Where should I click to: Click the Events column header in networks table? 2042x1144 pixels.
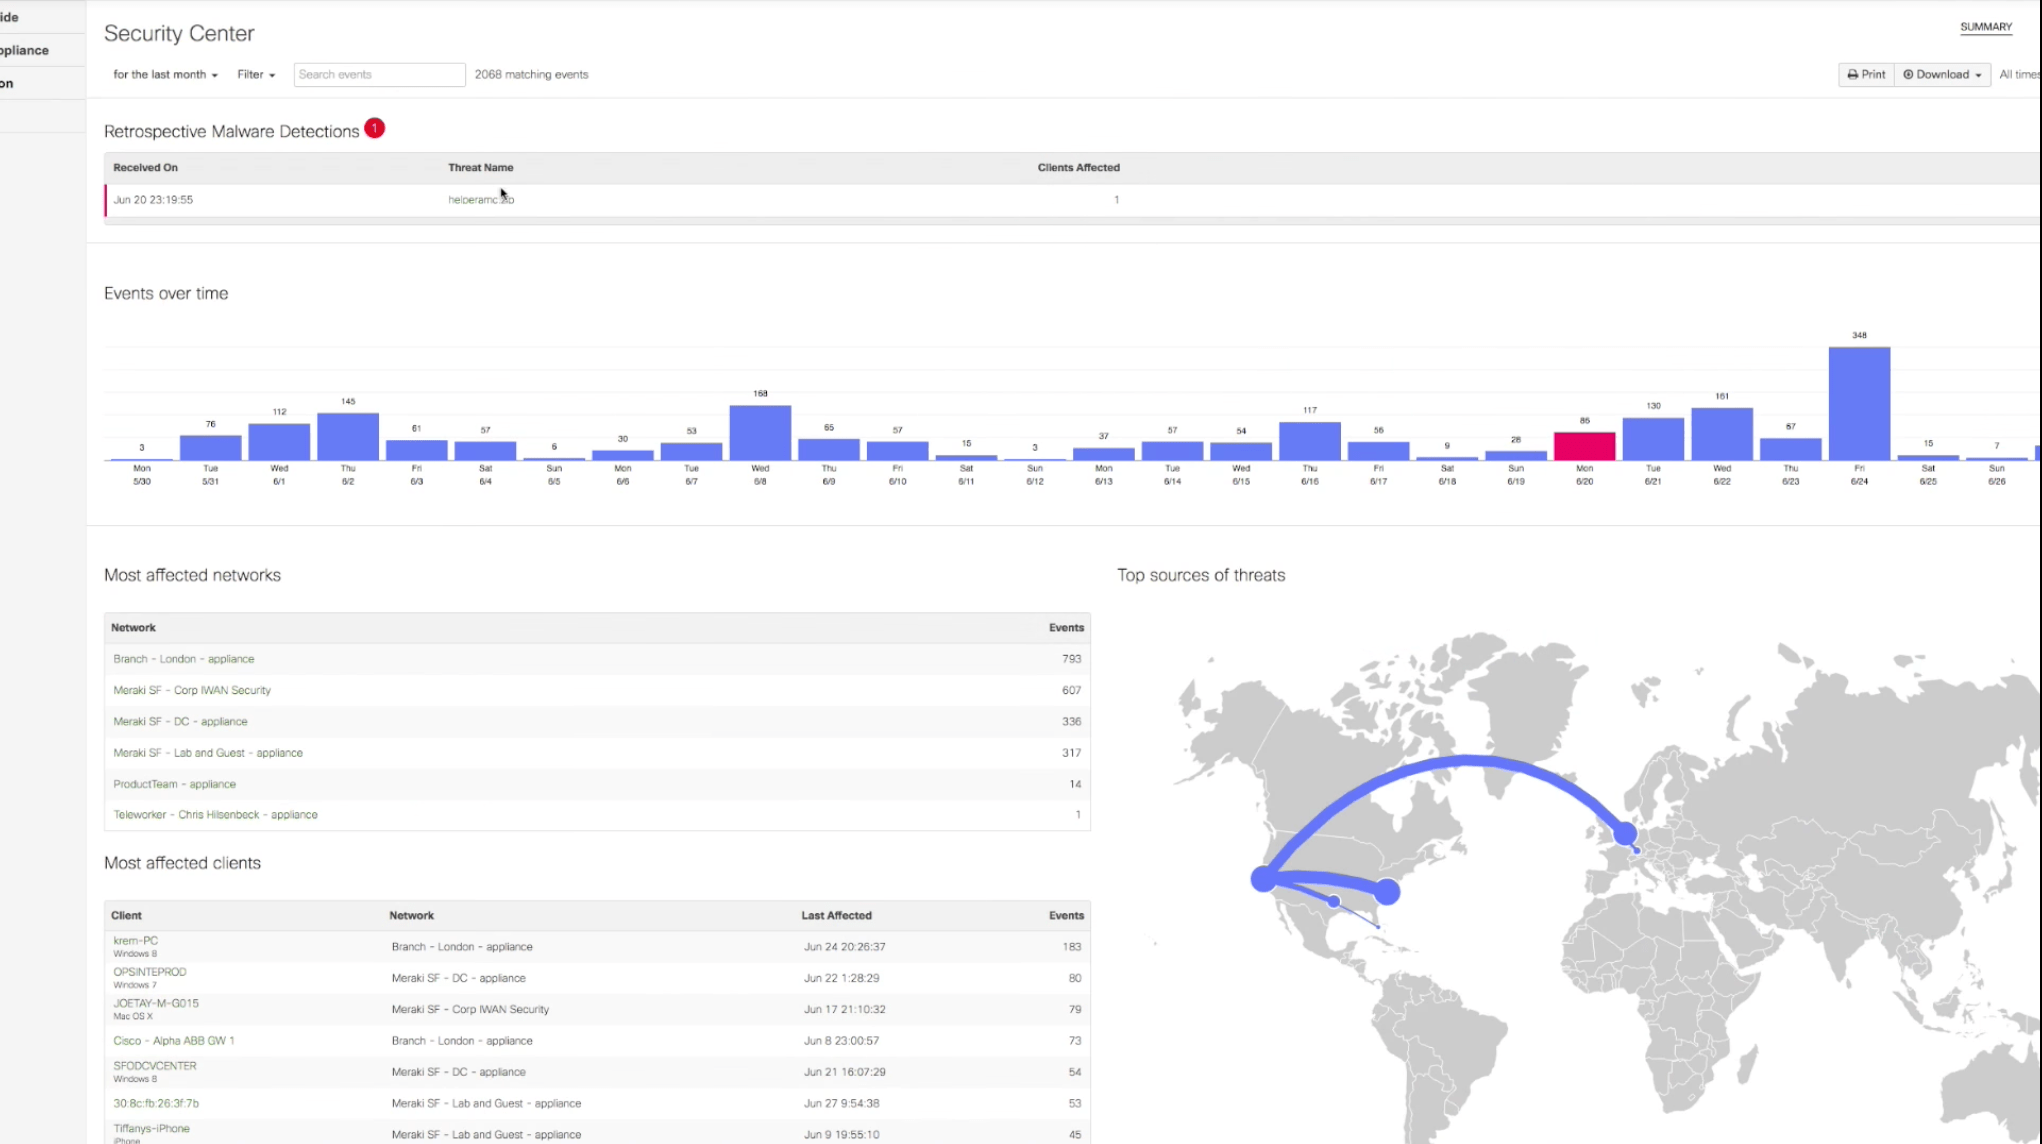tap(1066, 628)
